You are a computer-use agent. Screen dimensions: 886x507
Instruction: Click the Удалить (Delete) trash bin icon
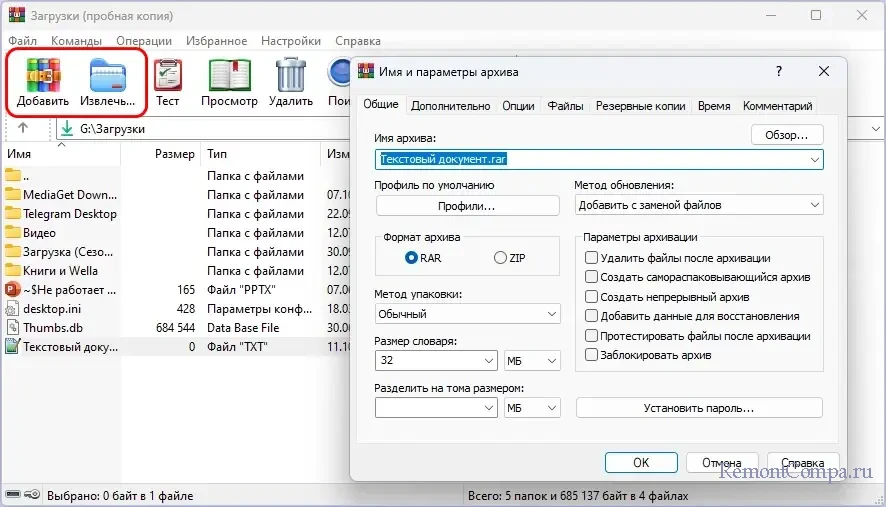coord(291,78)
